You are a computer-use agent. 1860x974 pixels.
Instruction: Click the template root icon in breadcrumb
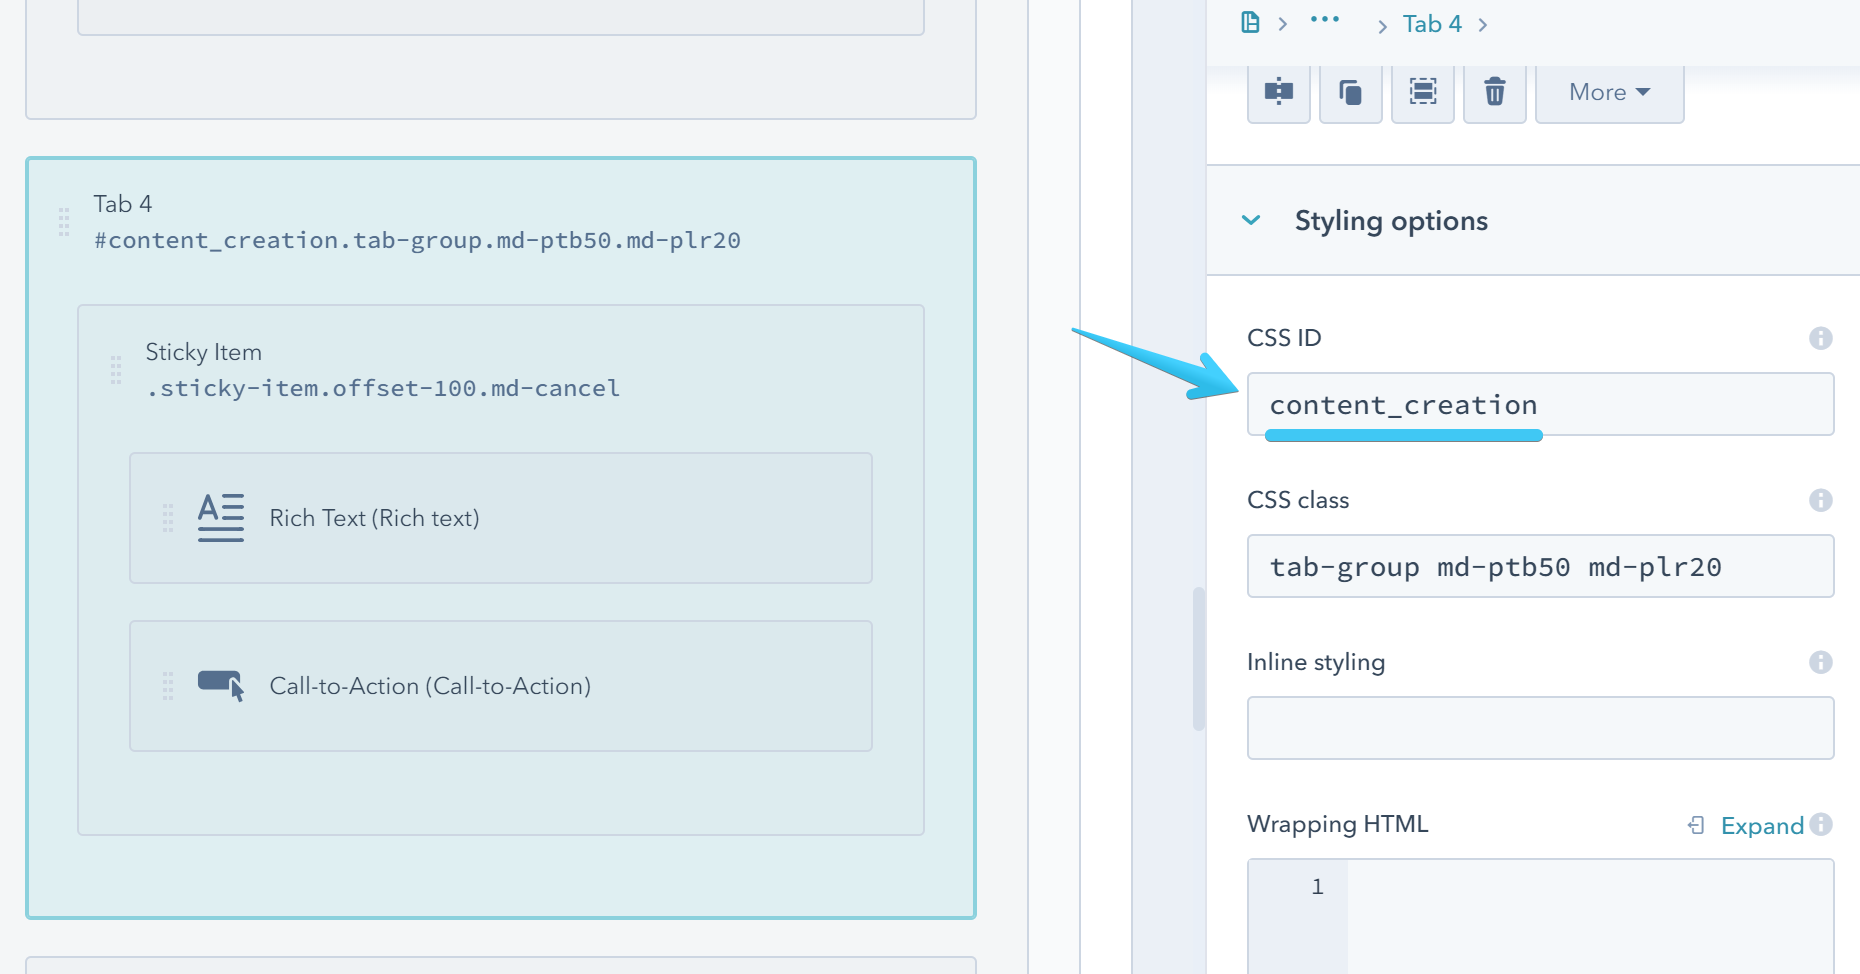pyautogui.click(x=1250, y=22)
